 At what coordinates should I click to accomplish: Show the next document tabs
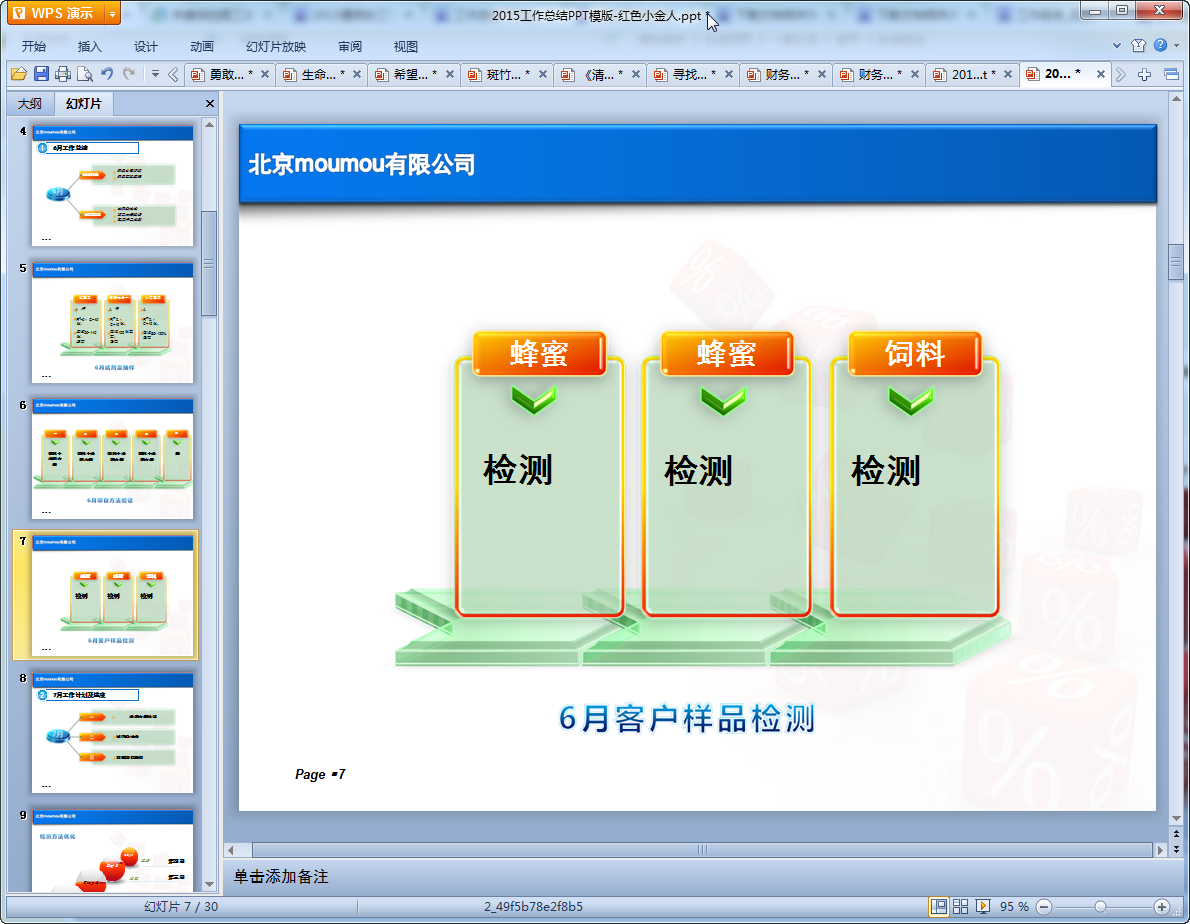tap(1120, 74)
